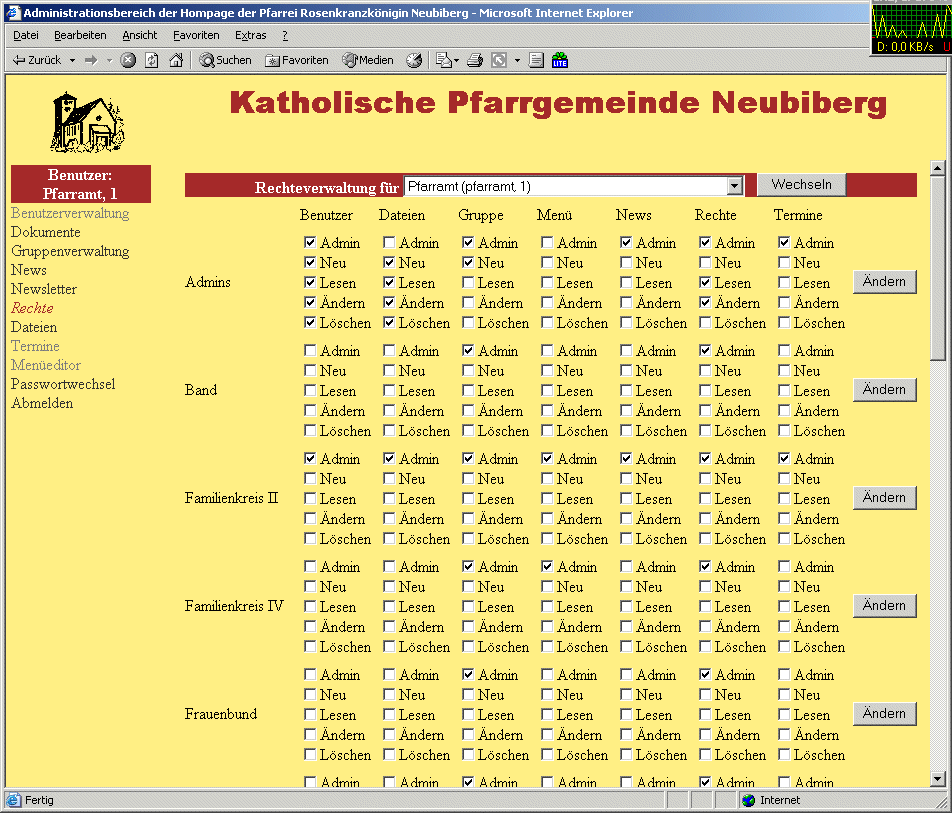Screen dimensions: 952x813
Task: Open the ? help menu
Action: click(x=285, y=35)
